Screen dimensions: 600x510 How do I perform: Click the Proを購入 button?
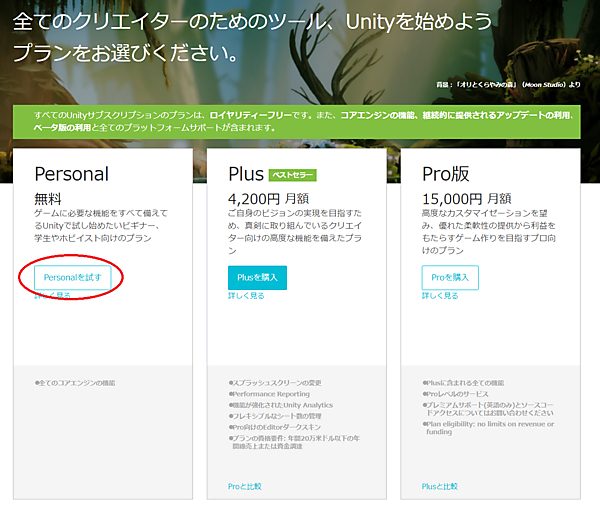point(450,277)
